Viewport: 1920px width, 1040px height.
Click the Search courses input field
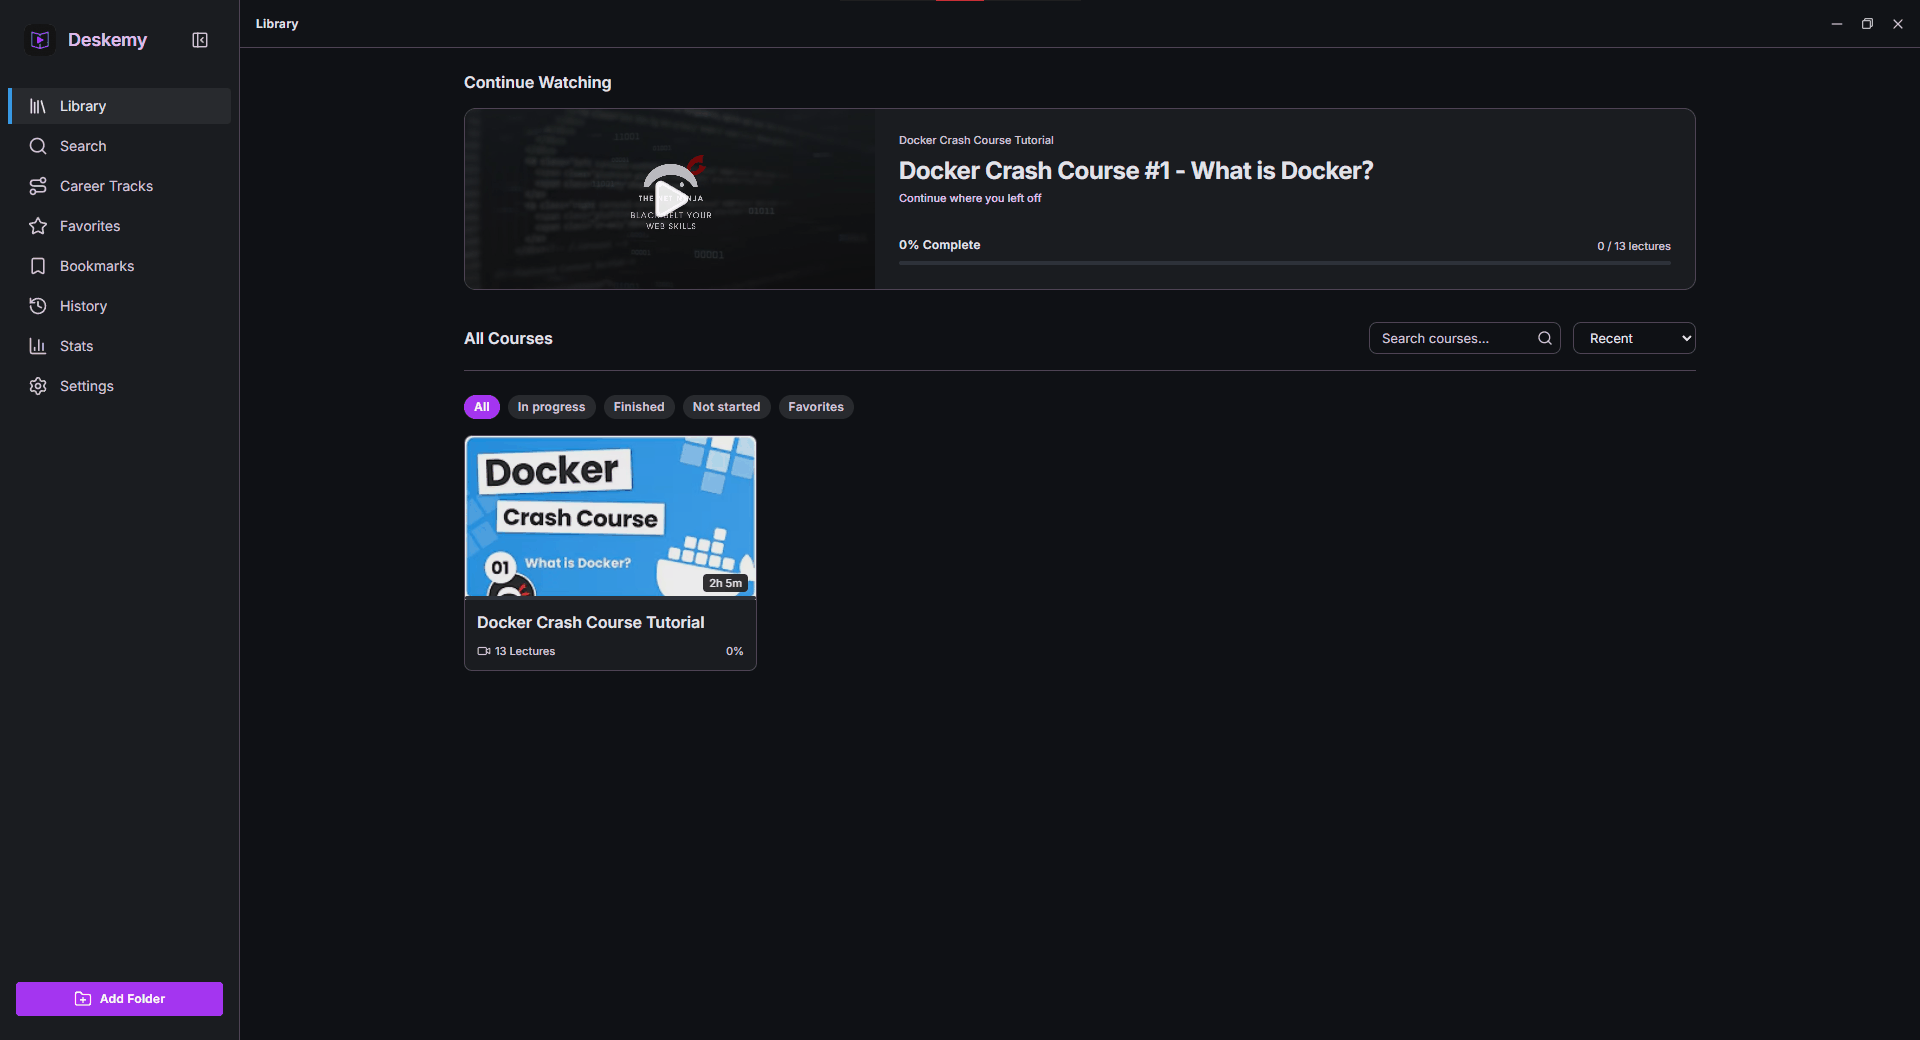(x=1464, y=338)
